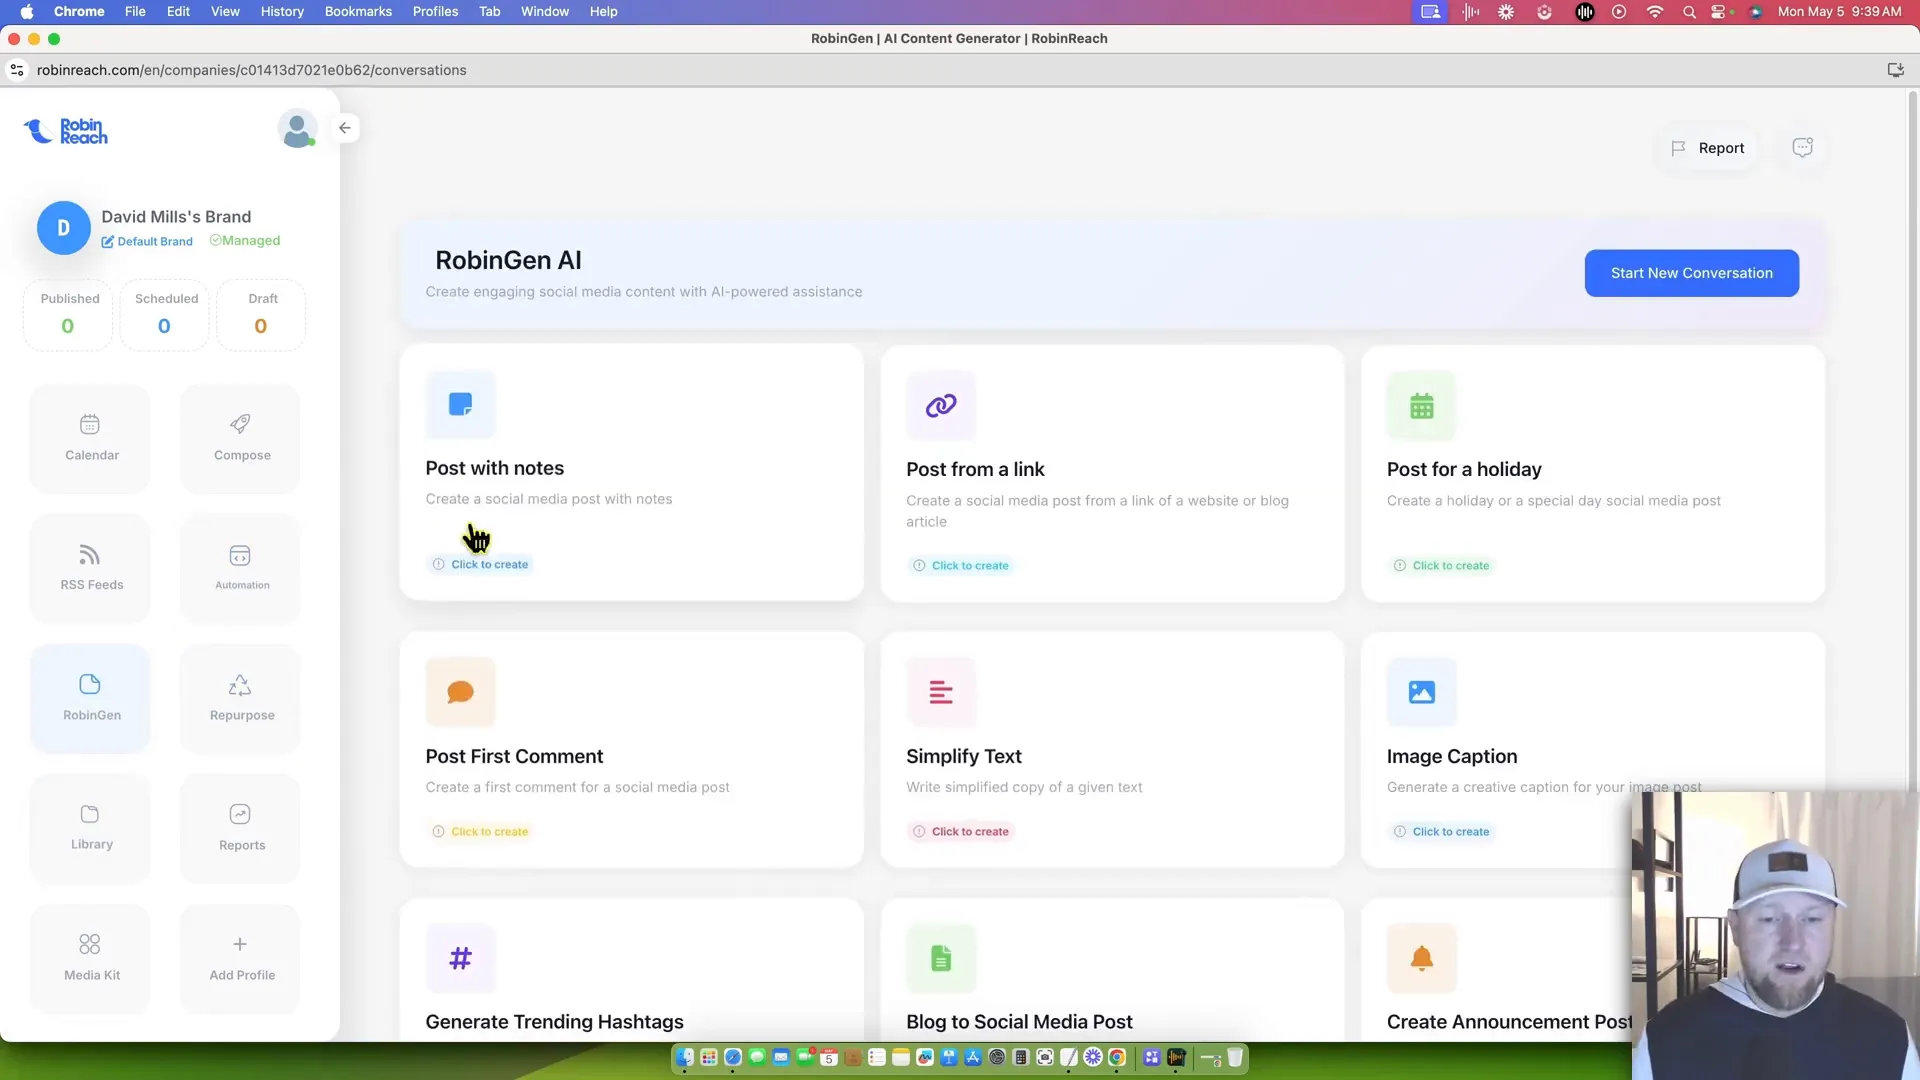Viewport: 1920px width, 1080px height.
Task: Open the Bookmarks menu in menu bar
Action: tap(358, 11)
